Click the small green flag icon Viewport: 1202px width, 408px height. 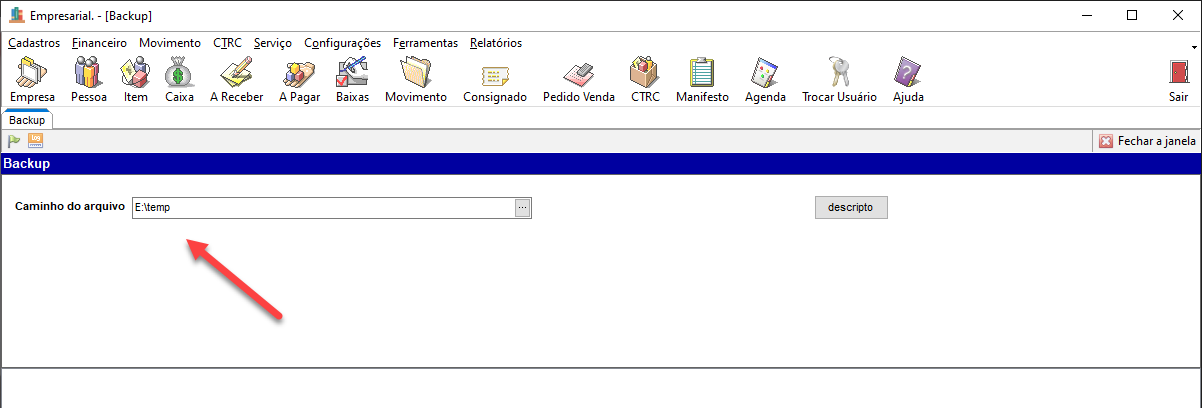click(14, 141)
